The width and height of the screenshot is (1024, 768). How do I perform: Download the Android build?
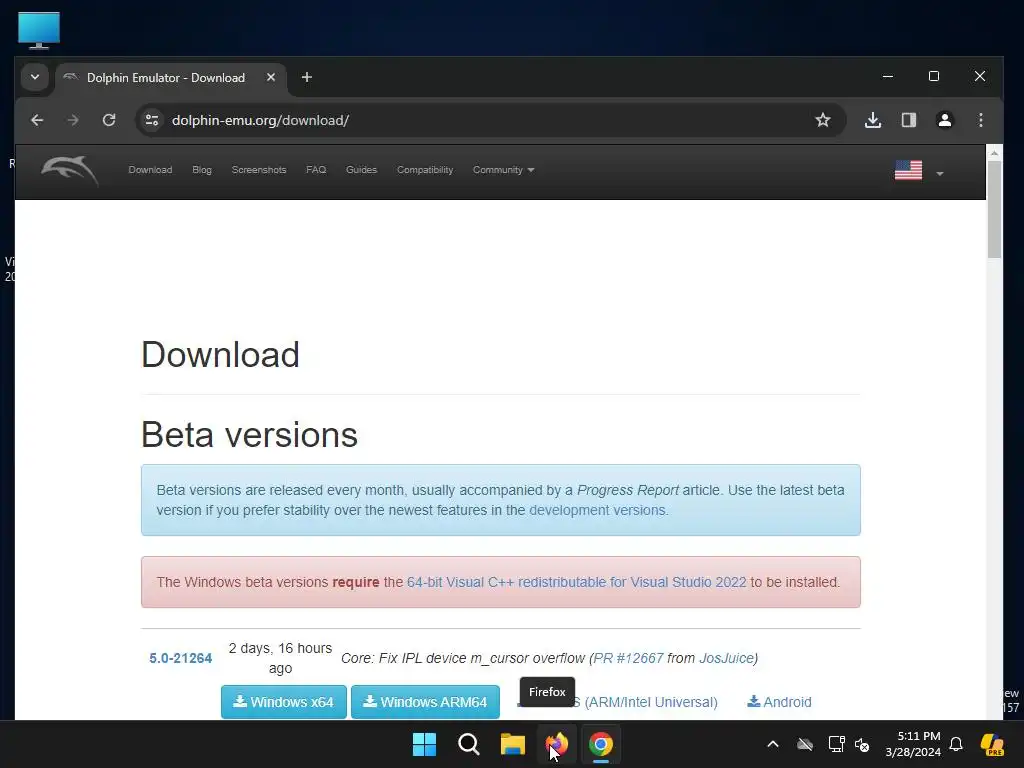(x=779, y=702)
